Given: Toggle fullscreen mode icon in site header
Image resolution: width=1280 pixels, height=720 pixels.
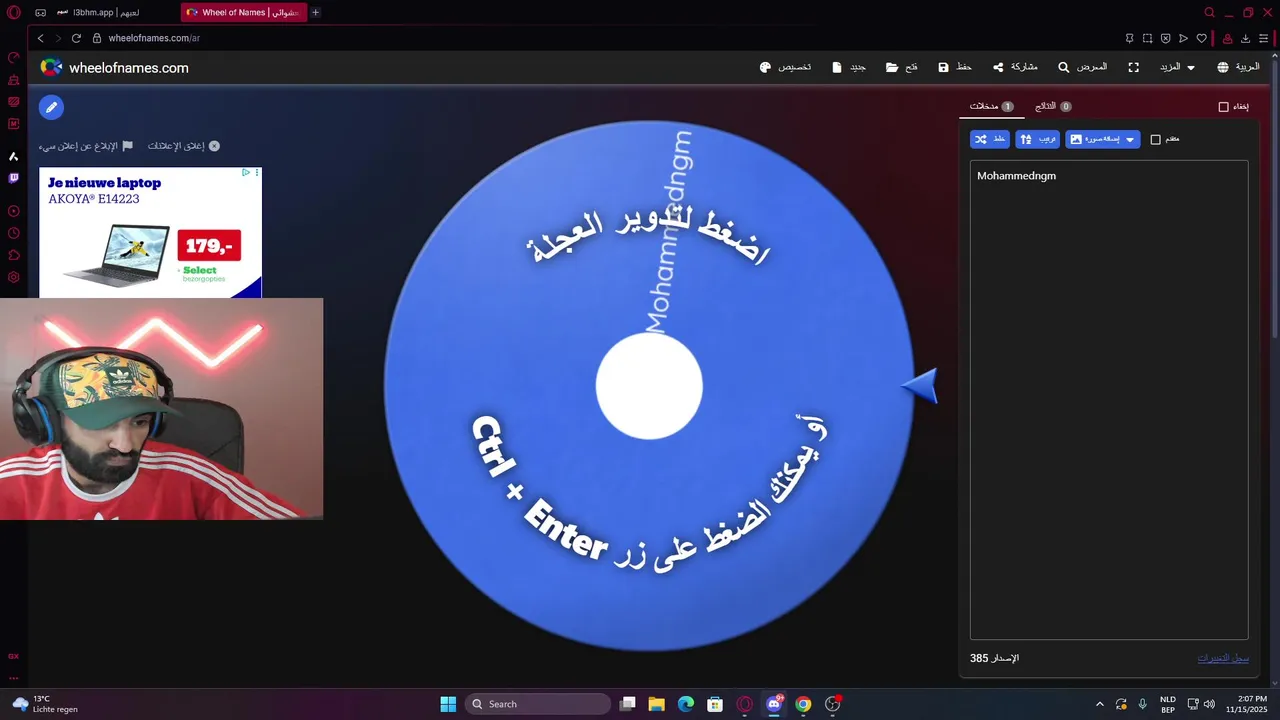Looking at the screenshot, I should pos(1133,67).
